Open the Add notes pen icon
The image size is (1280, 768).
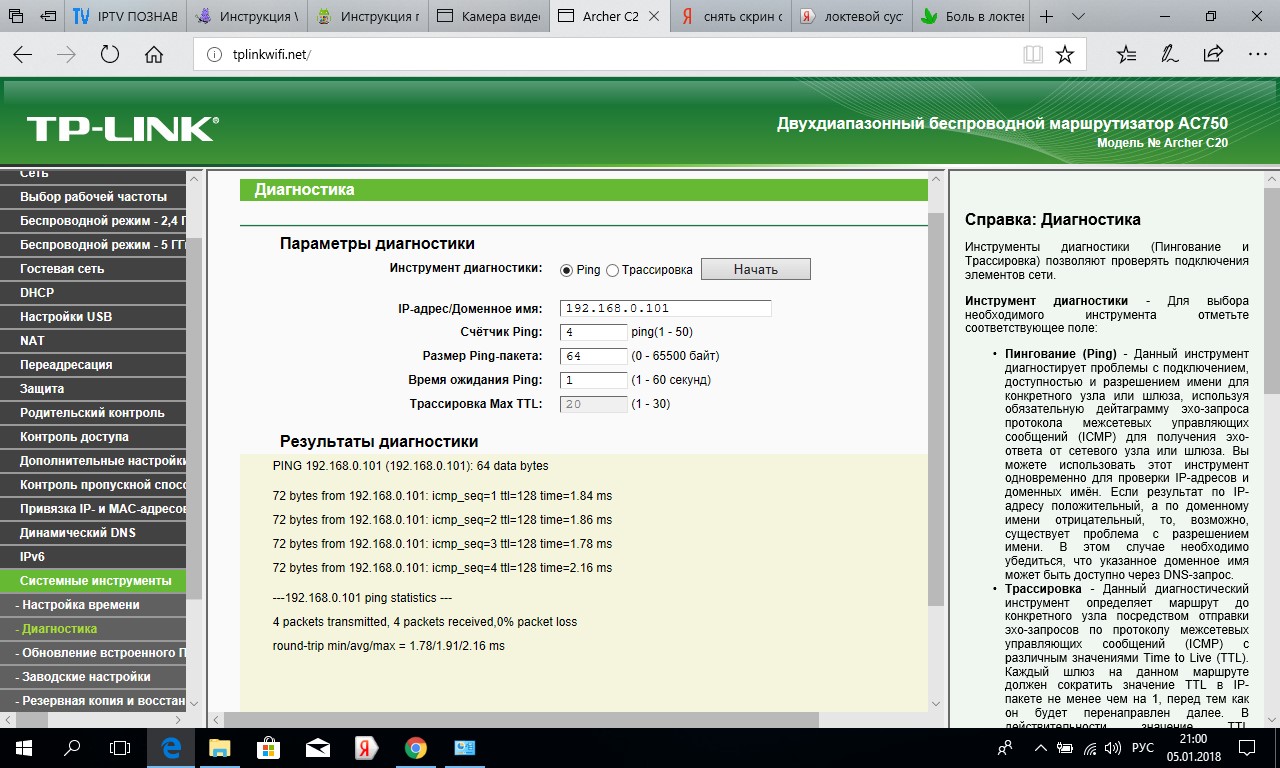pos(1169,54)
